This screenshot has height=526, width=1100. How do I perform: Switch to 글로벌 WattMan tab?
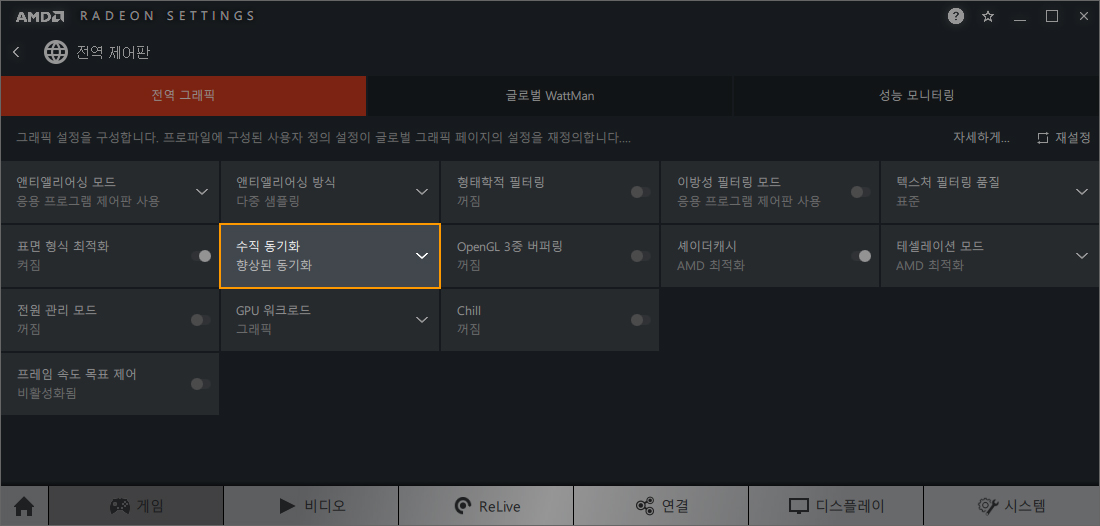coord(550,95)
